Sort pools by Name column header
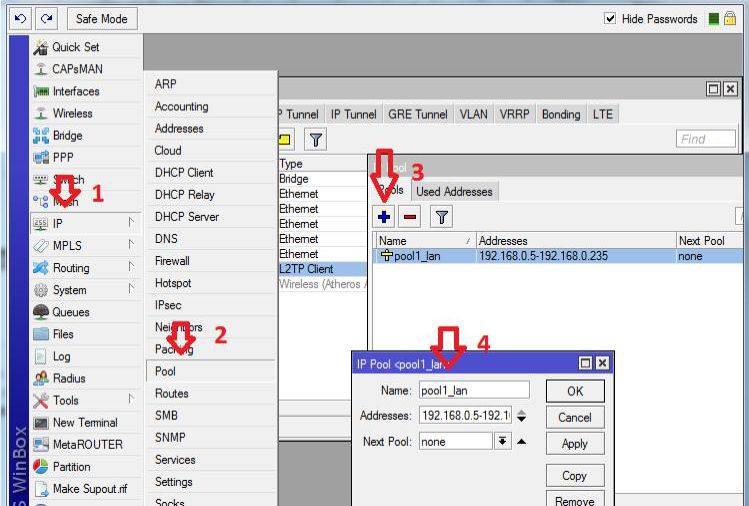The height and width of the screenshot is (506, 749). [x=425, y=240]
